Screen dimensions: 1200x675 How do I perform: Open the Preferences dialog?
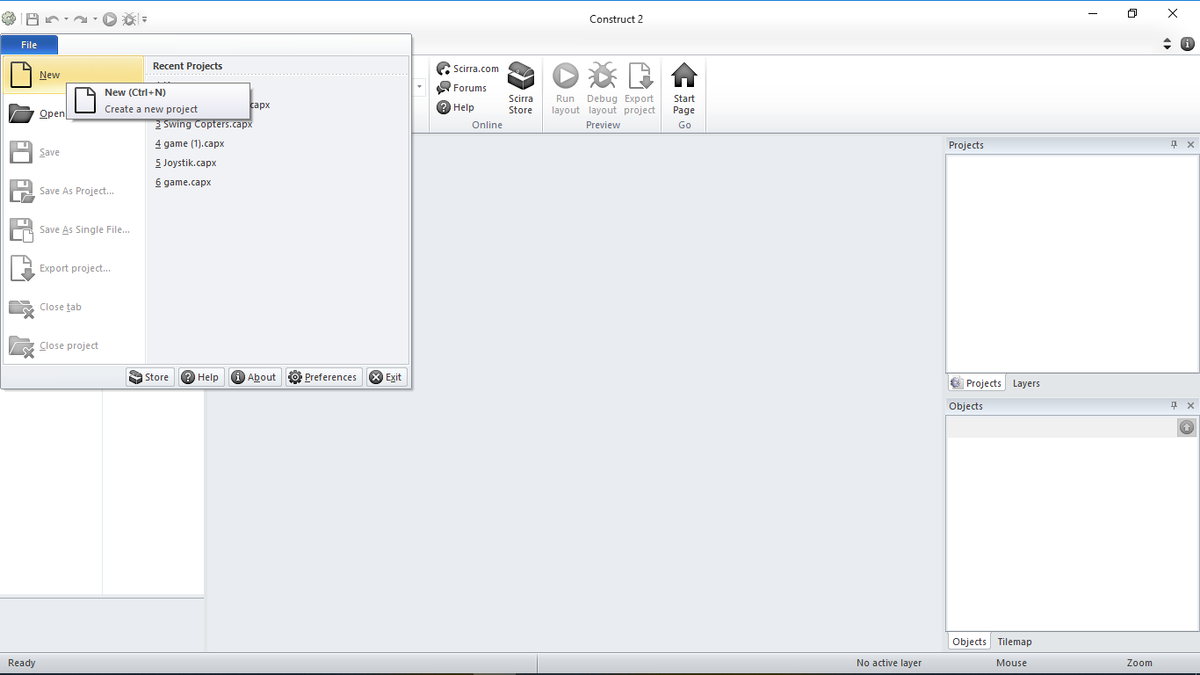click(x=323, y=376)
